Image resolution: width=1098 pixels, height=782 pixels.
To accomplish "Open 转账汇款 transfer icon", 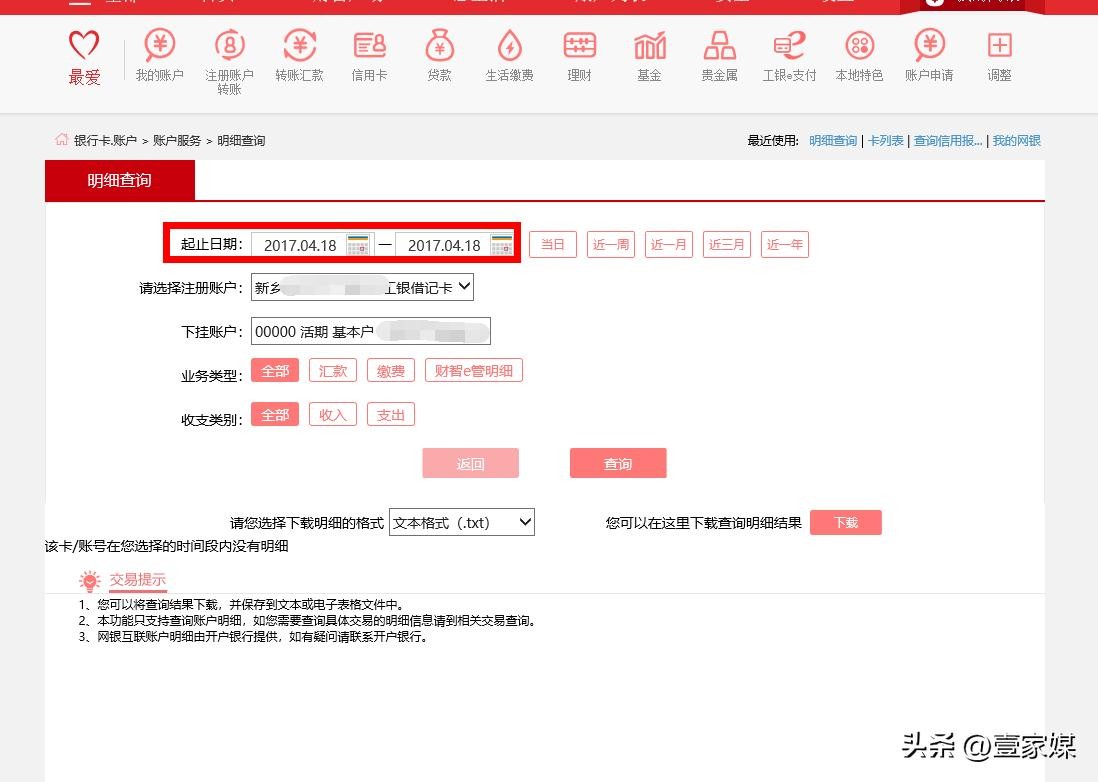I will point(299,46).
